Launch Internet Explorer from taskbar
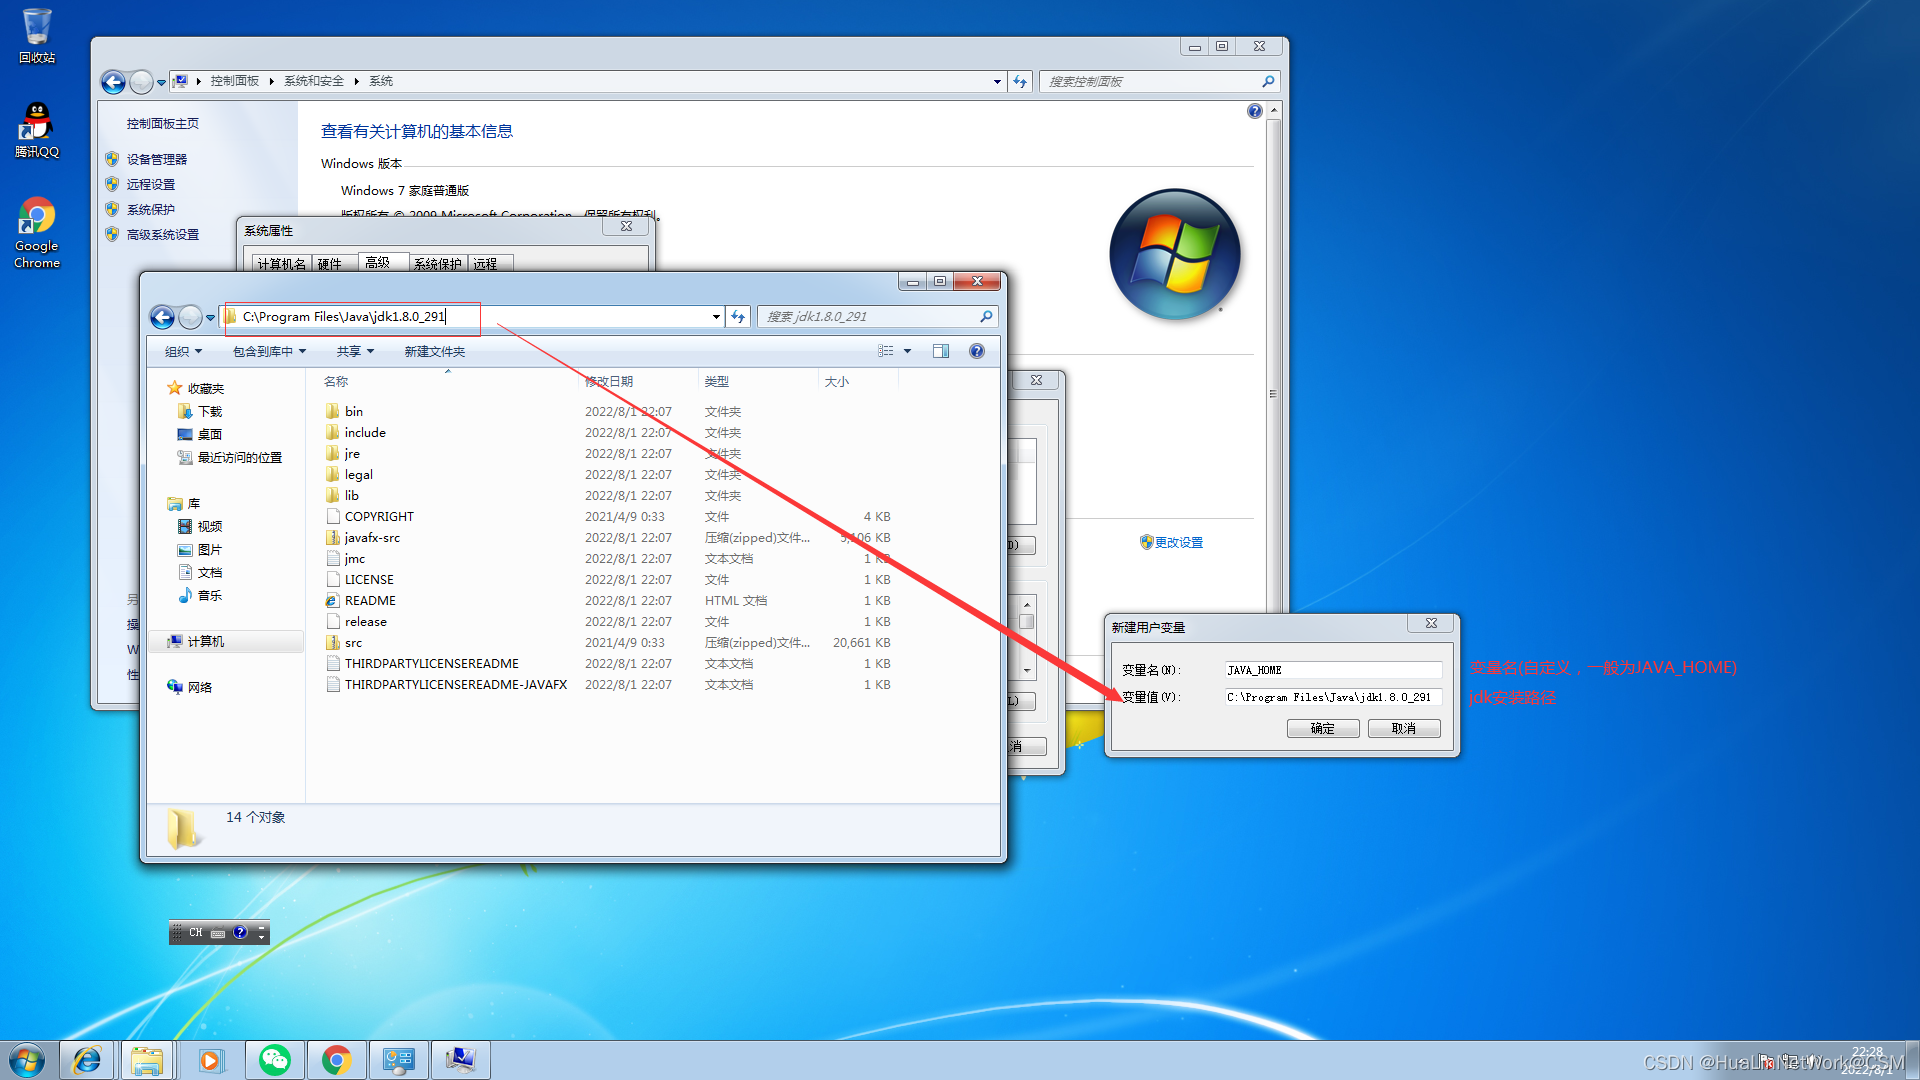Viewport: 1920px width, 1080px height. (x=87, y=1060)
